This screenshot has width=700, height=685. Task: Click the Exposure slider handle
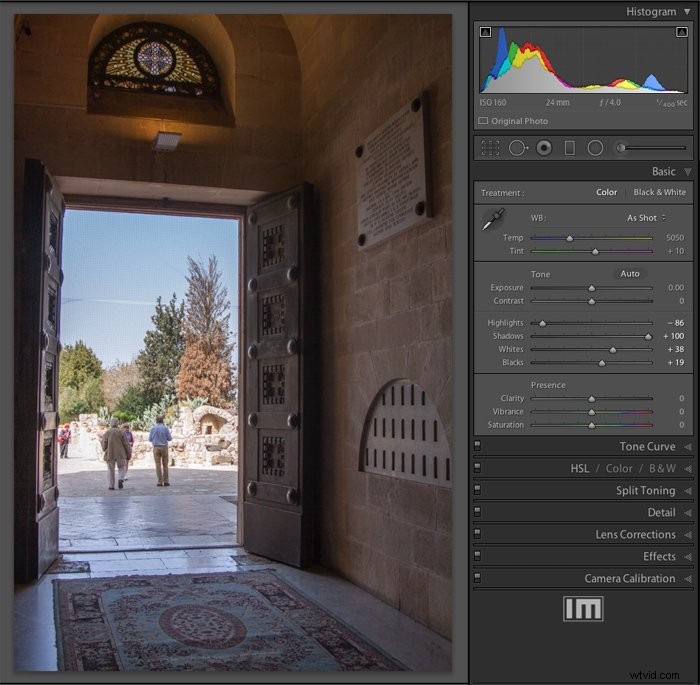[x=592, y=288]
